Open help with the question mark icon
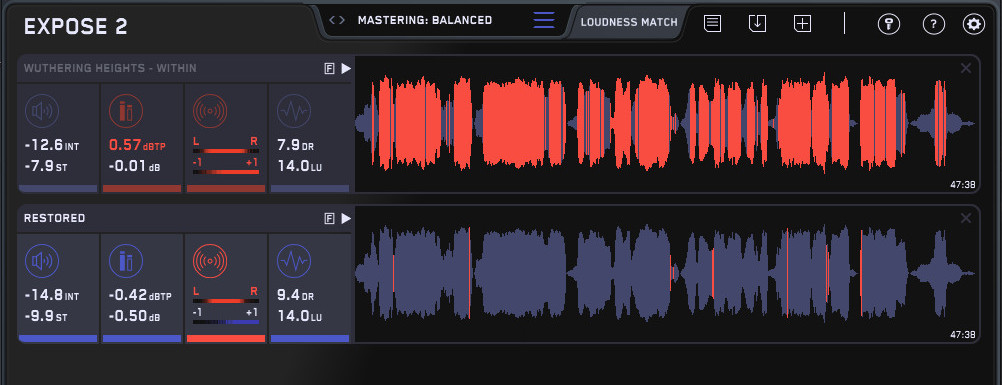 tap(934, 24)
